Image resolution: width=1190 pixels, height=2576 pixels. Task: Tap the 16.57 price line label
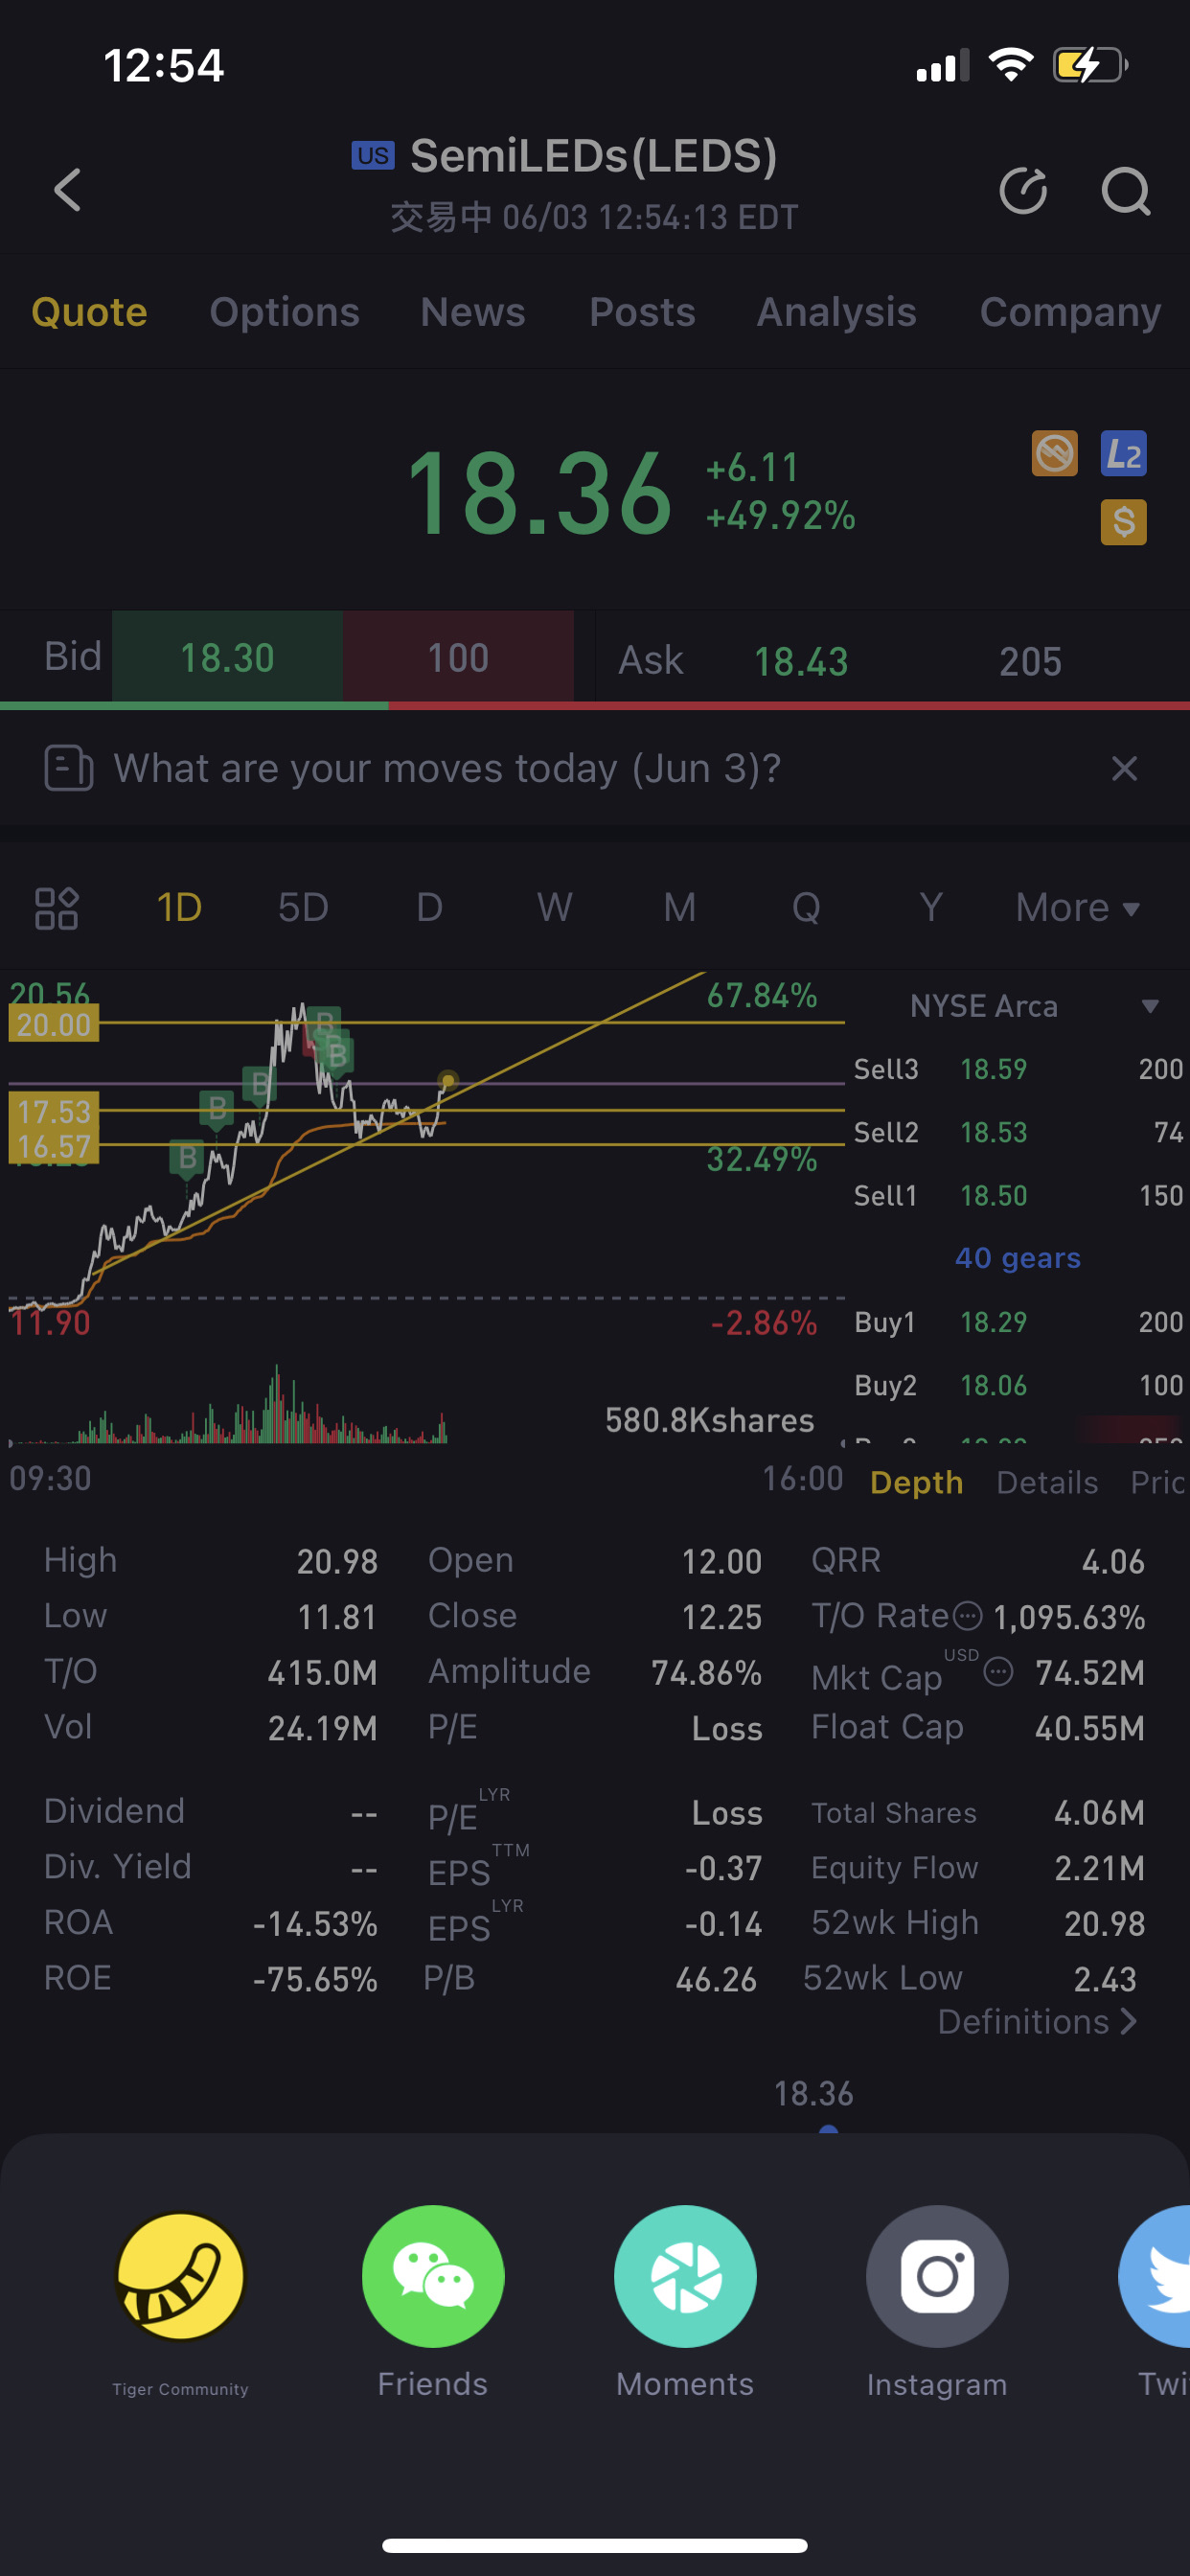tap(53, 1146)
